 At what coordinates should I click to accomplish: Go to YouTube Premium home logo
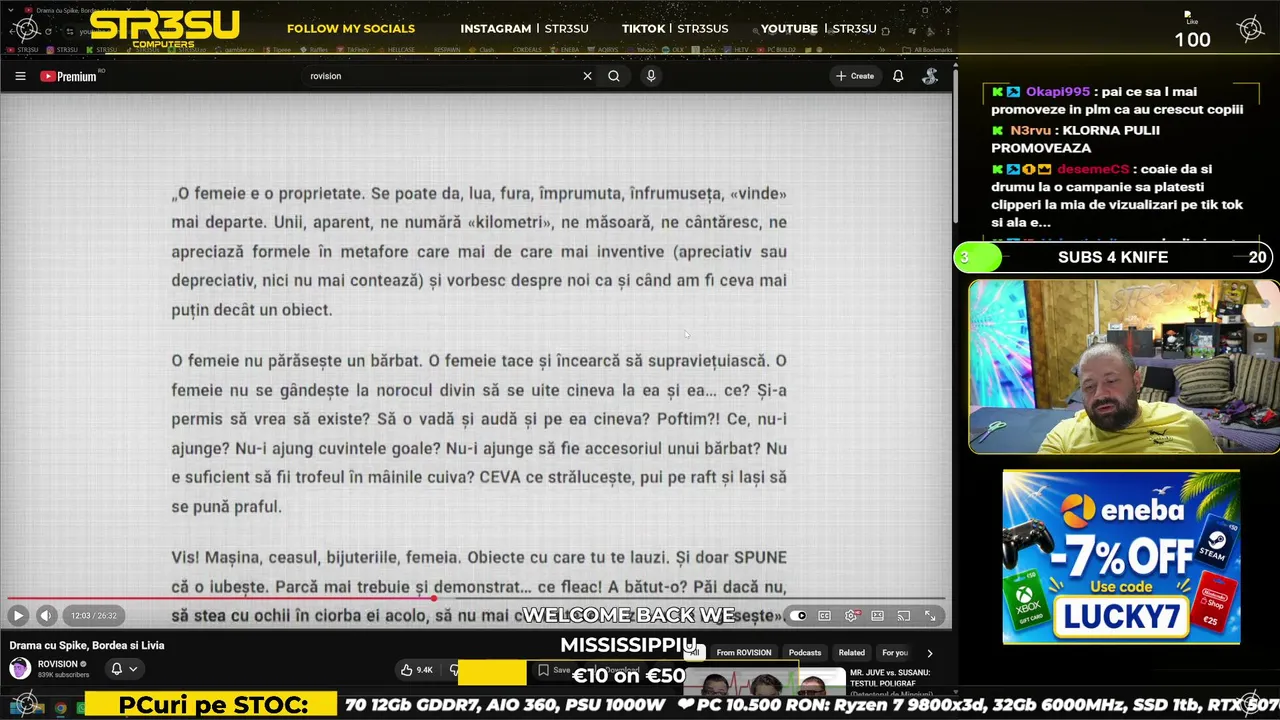(x=68, y=76)
